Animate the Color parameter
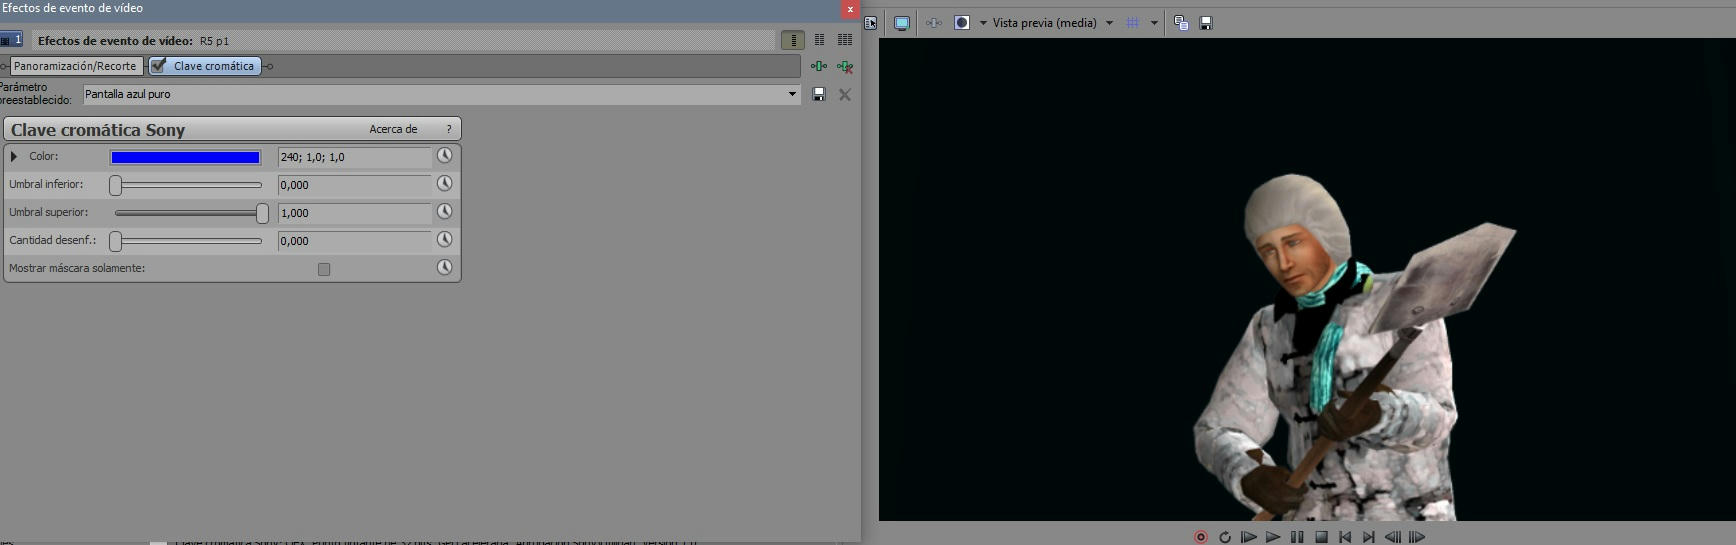This screenshot has height=545, width=1736. pyautogui.click(x=445, y=156)
